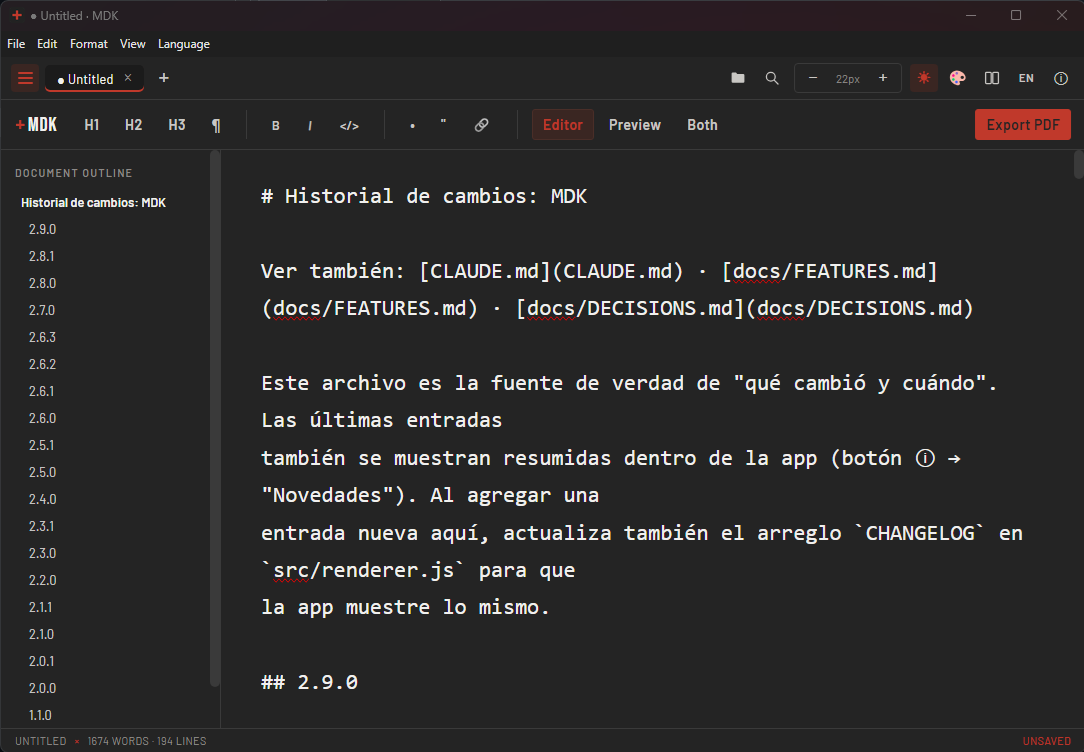Switch to Editor view mode
This screenshot has height=752, width=1084.
pos(563,125)
